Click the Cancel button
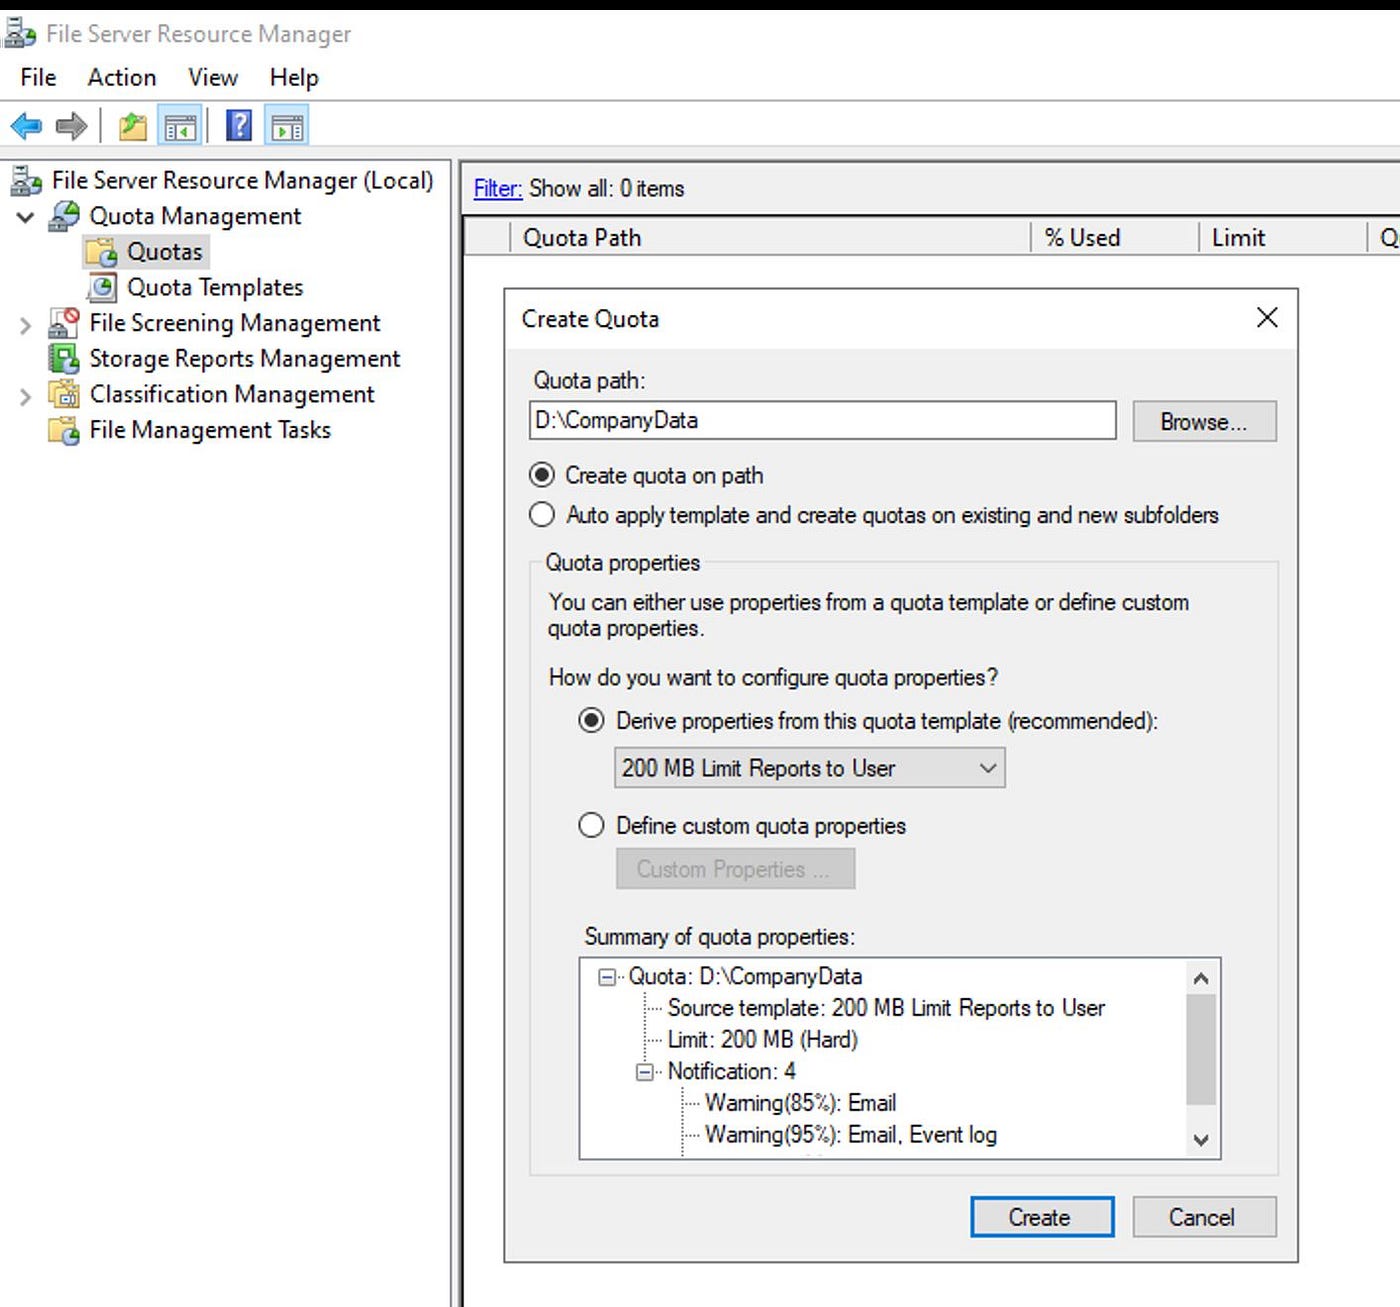This screenshot has width=1400, height=1307. pos(1203,1217)
